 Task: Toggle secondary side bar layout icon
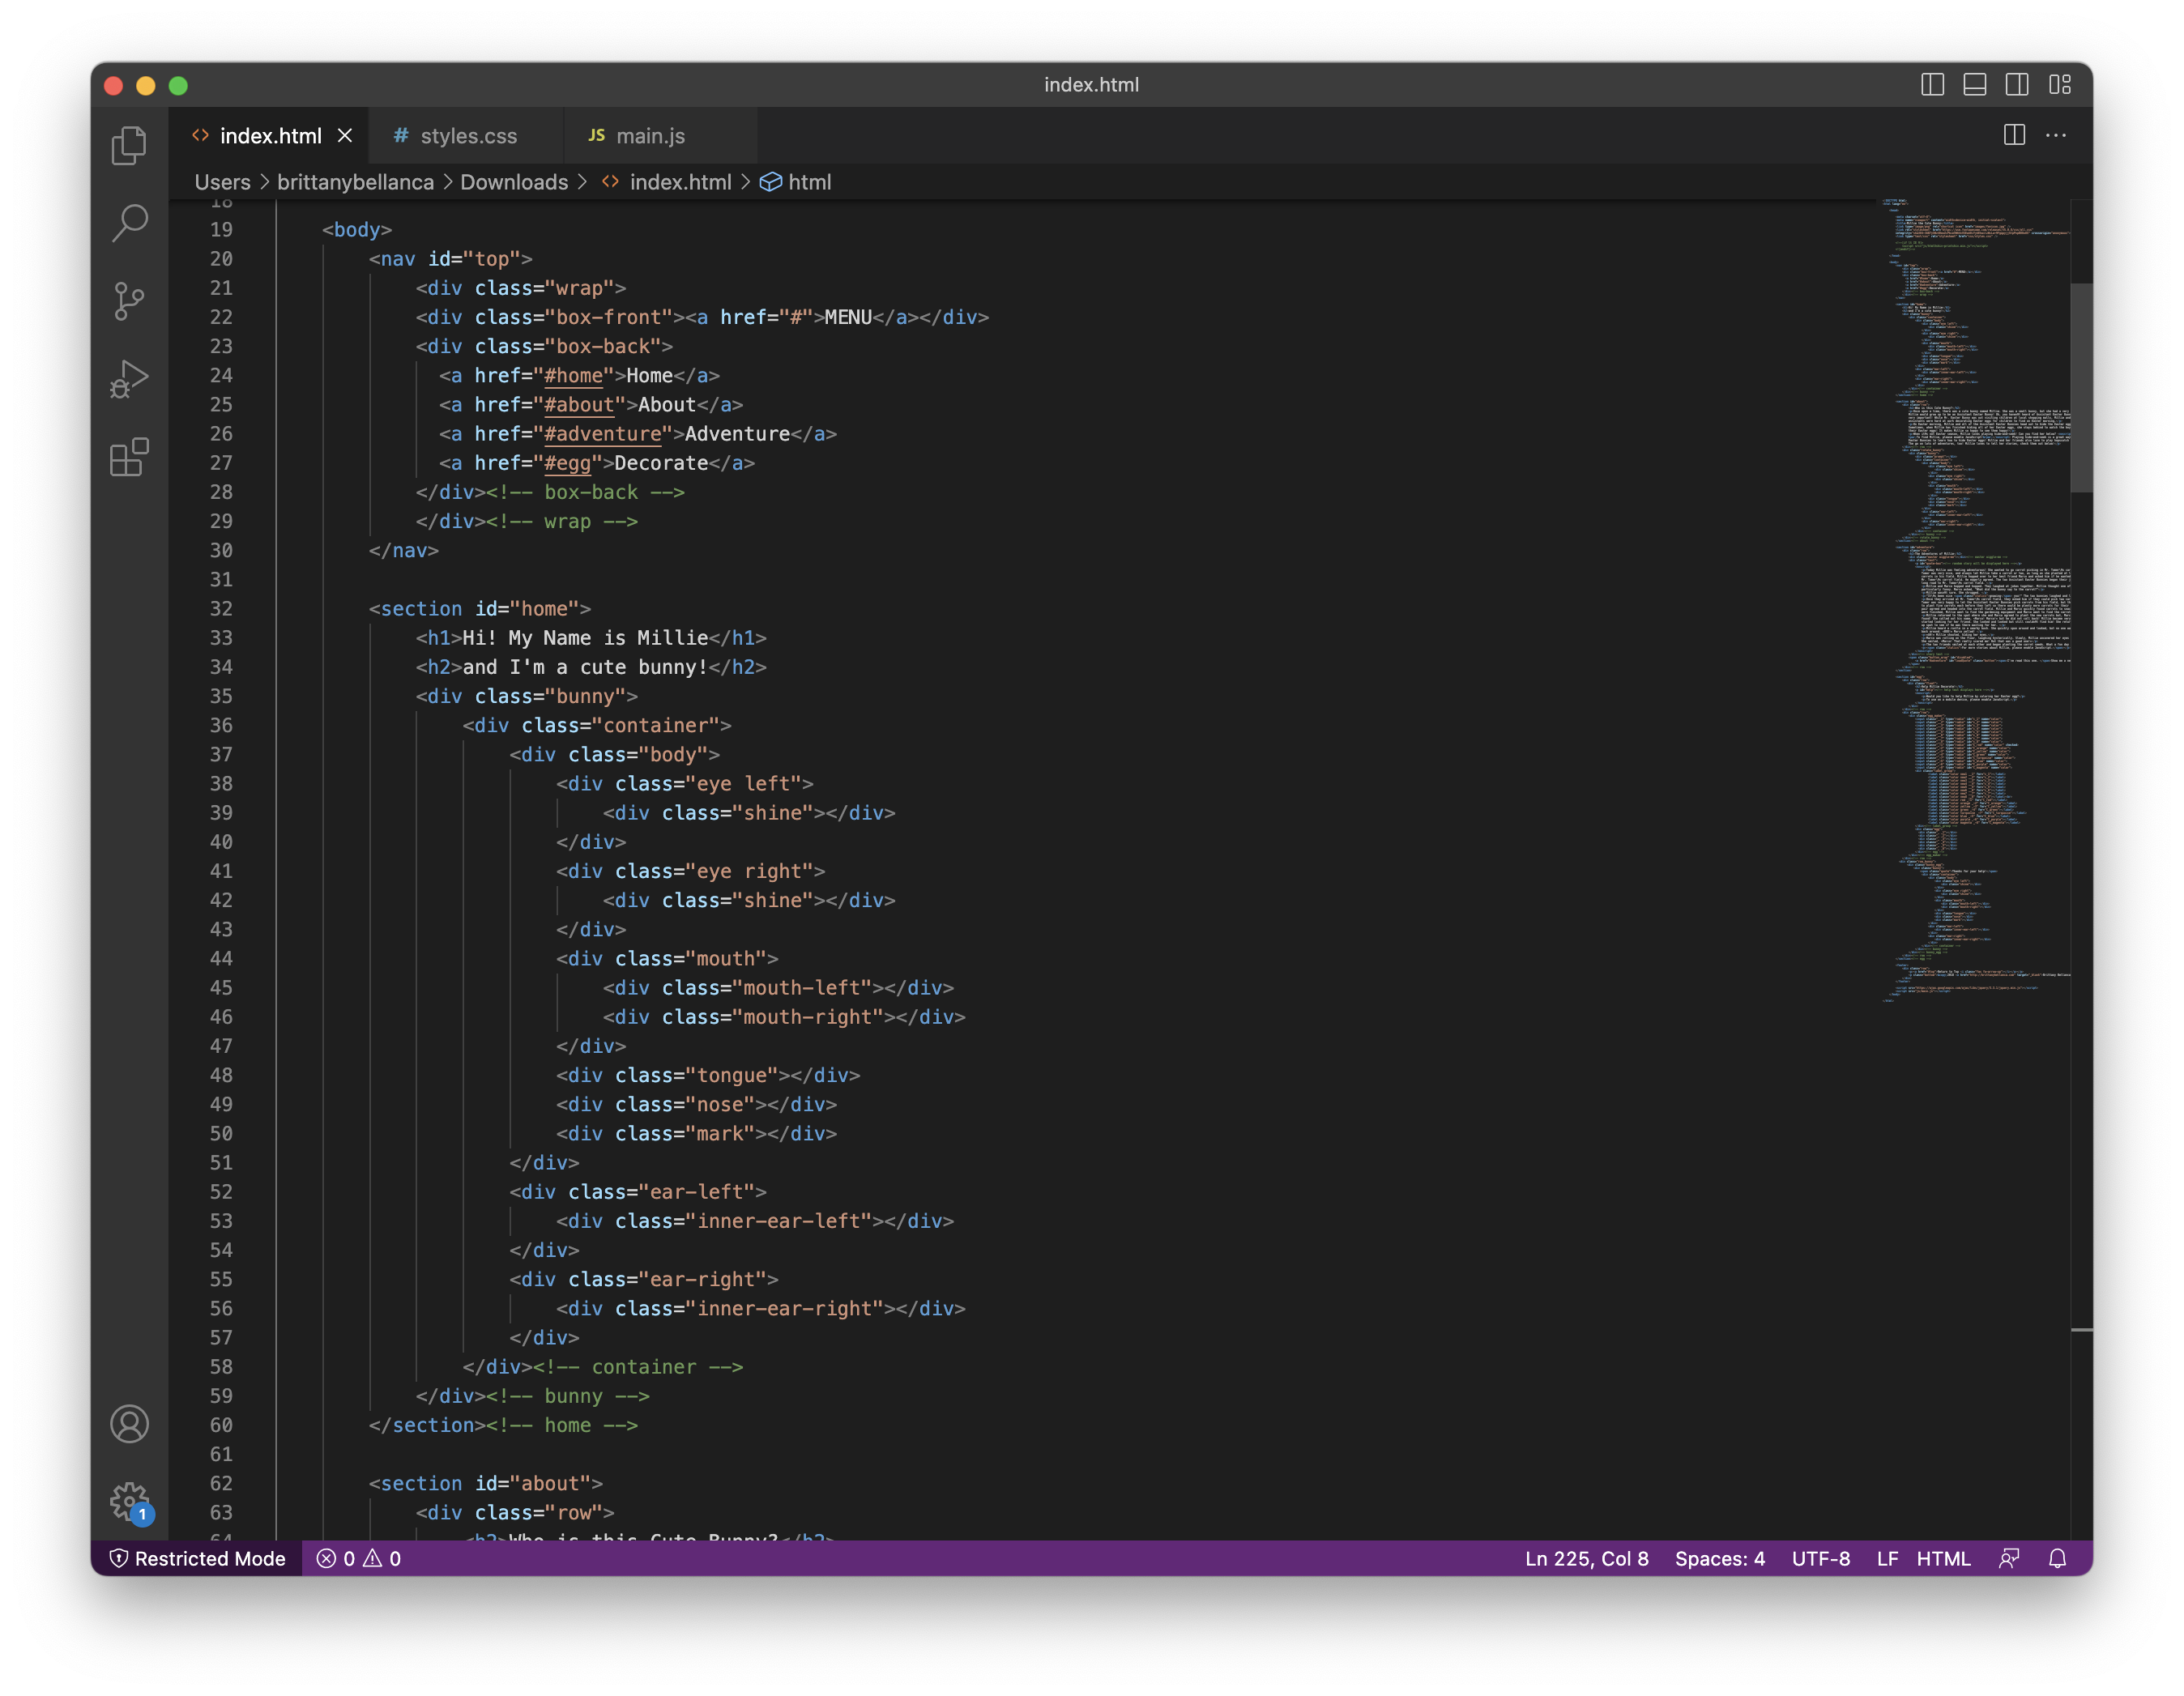[2017, 85]
